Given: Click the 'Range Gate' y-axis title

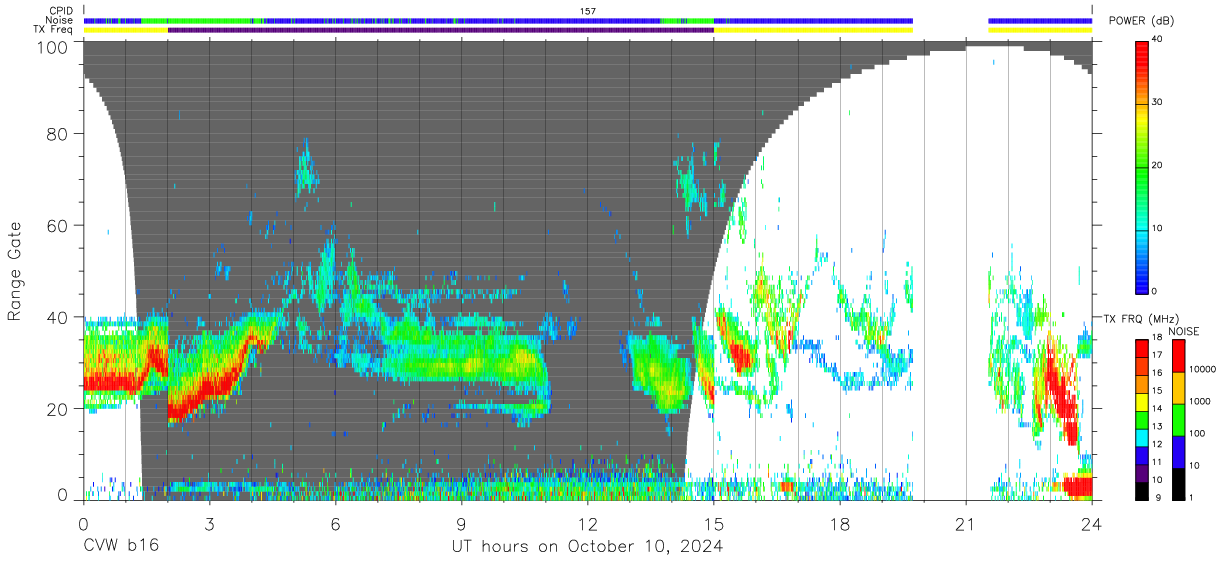Looking at the screenshot, I should click(x=15, y=272).
